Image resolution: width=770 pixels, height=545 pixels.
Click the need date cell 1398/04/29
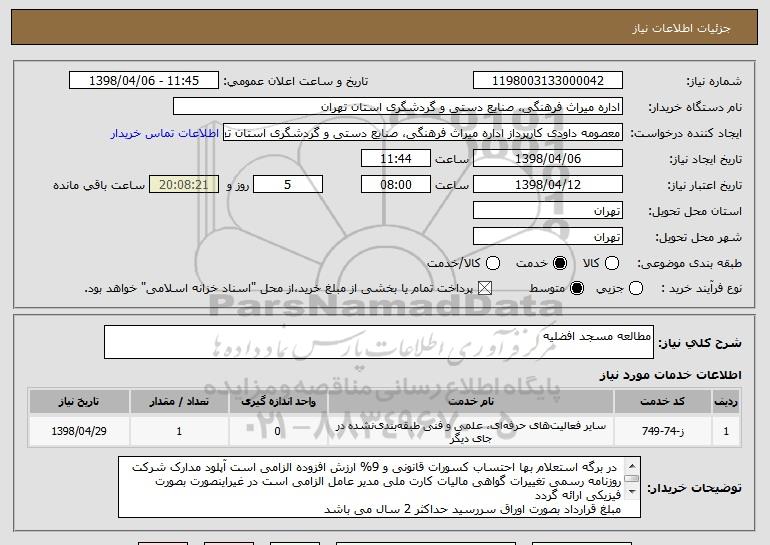[79, 431]
